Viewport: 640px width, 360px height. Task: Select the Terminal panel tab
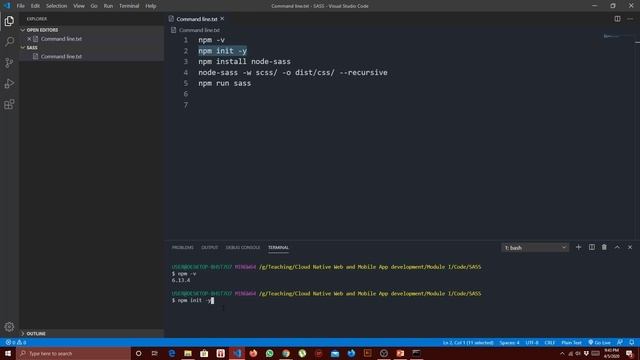[x=278, y=247]
